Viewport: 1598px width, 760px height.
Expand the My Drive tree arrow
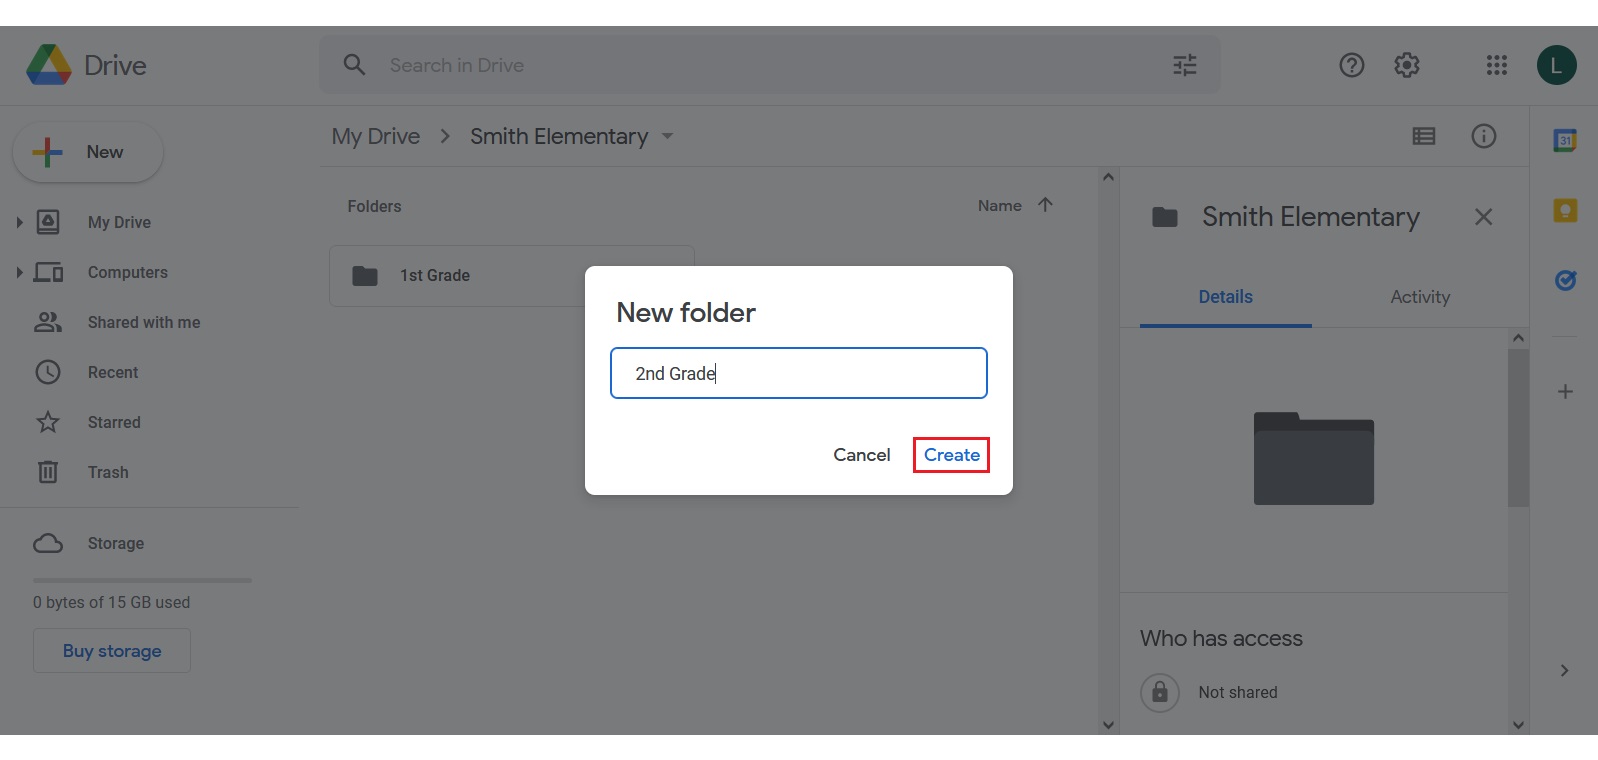pyautogui.click(x=19, y=222)
